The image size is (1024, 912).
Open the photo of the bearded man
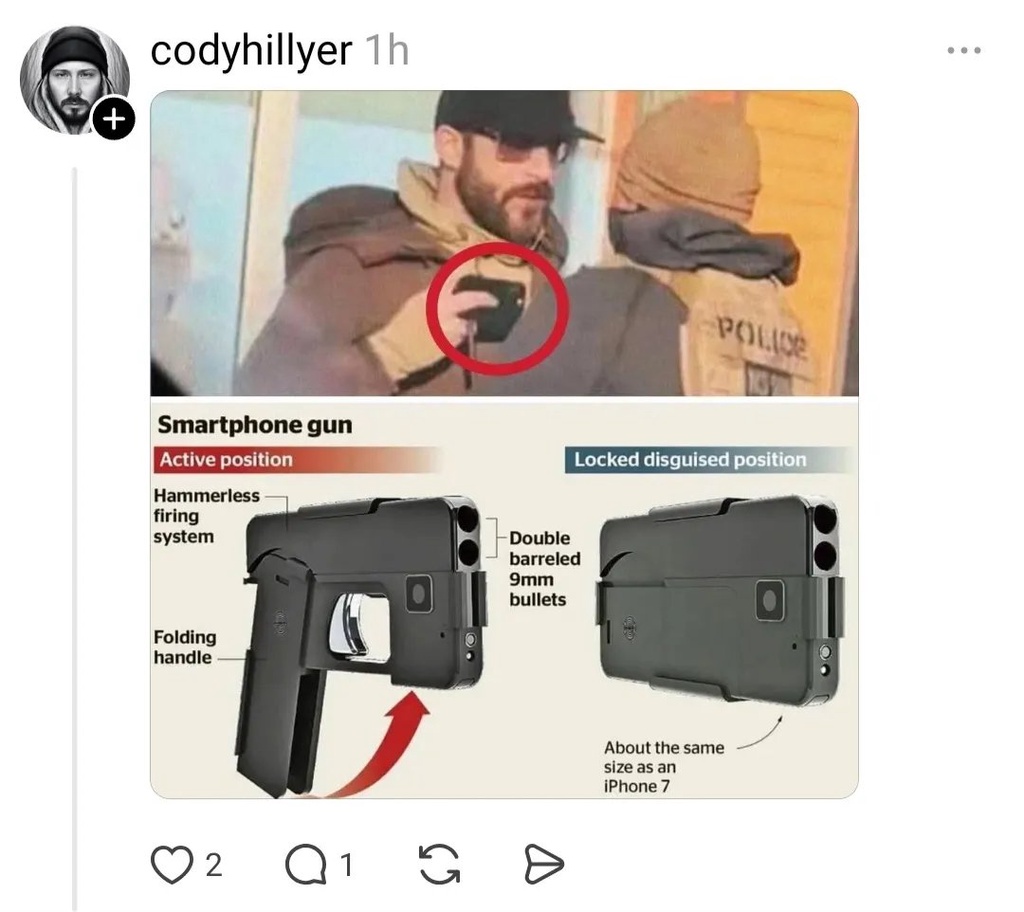[504, 243]
